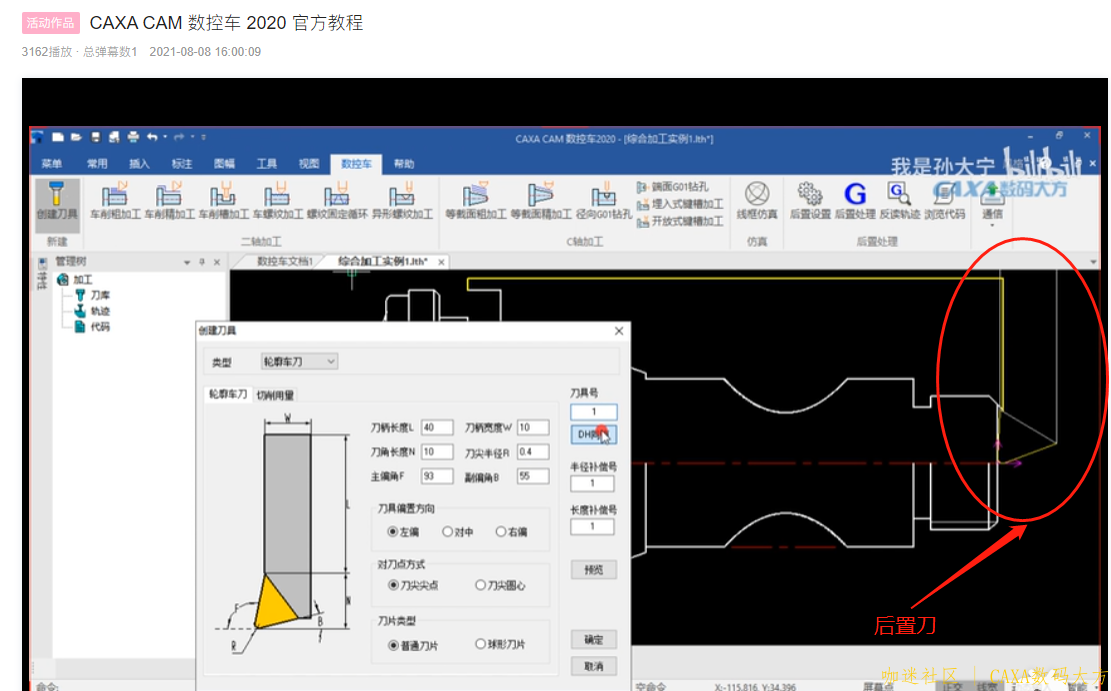The width and height of the screenshot is (1111, 691).
Task: Open the 菜单 menu tab
Action: pos(52,164)
